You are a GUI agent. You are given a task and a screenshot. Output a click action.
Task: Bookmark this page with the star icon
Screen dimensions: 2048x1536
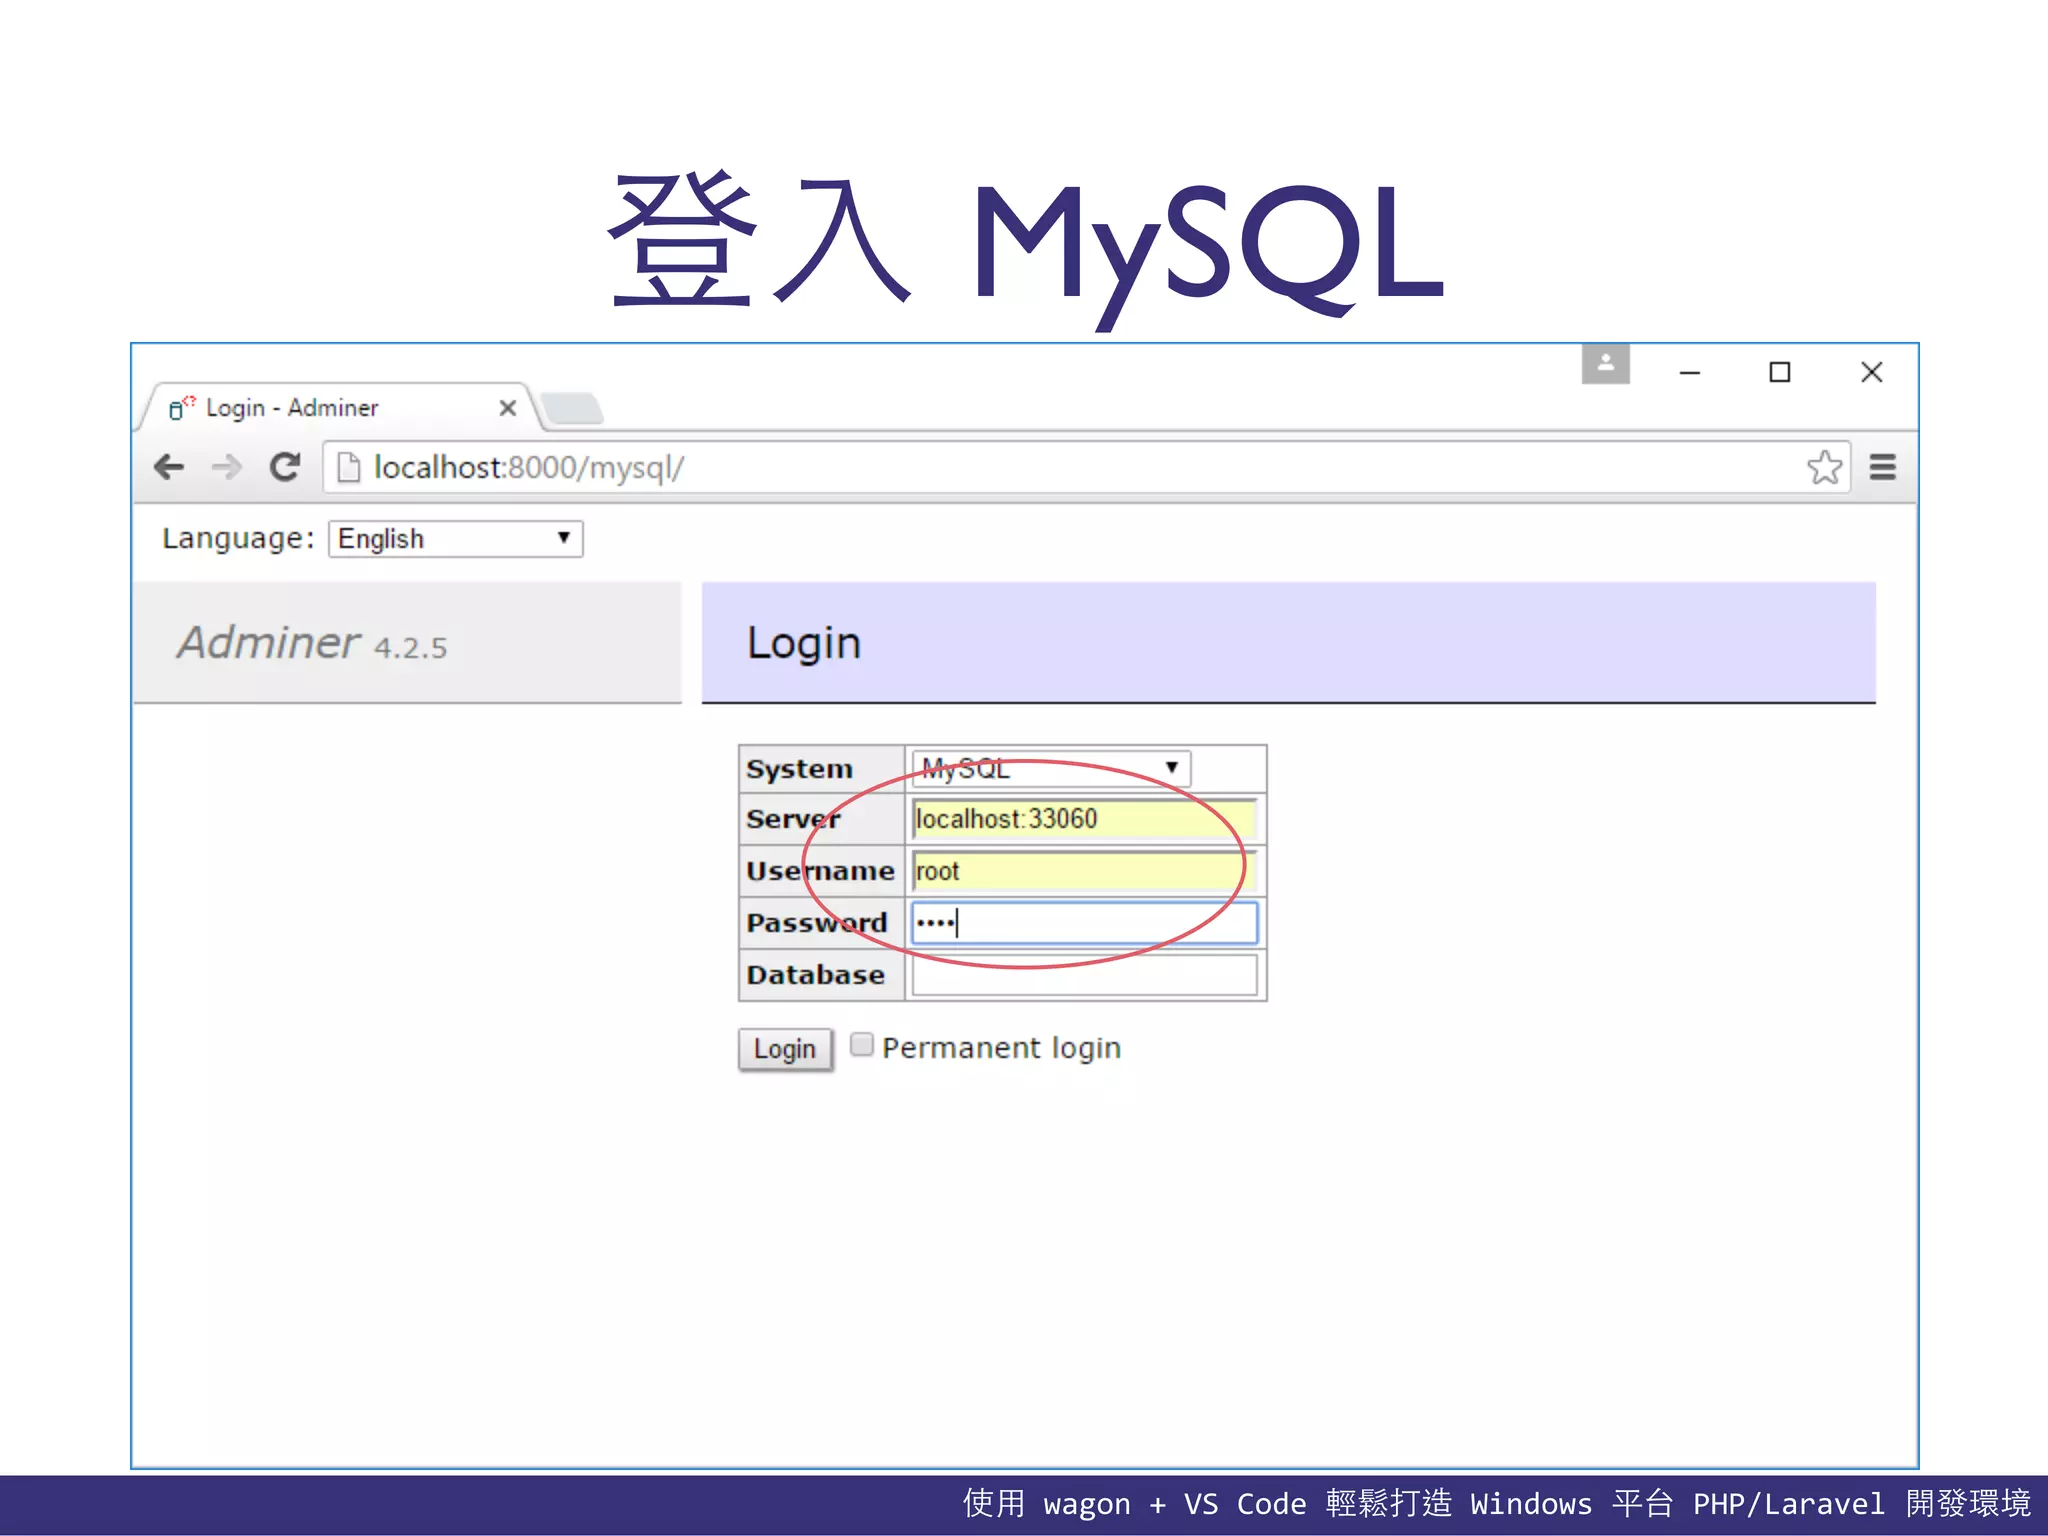tap(1824, 467)
